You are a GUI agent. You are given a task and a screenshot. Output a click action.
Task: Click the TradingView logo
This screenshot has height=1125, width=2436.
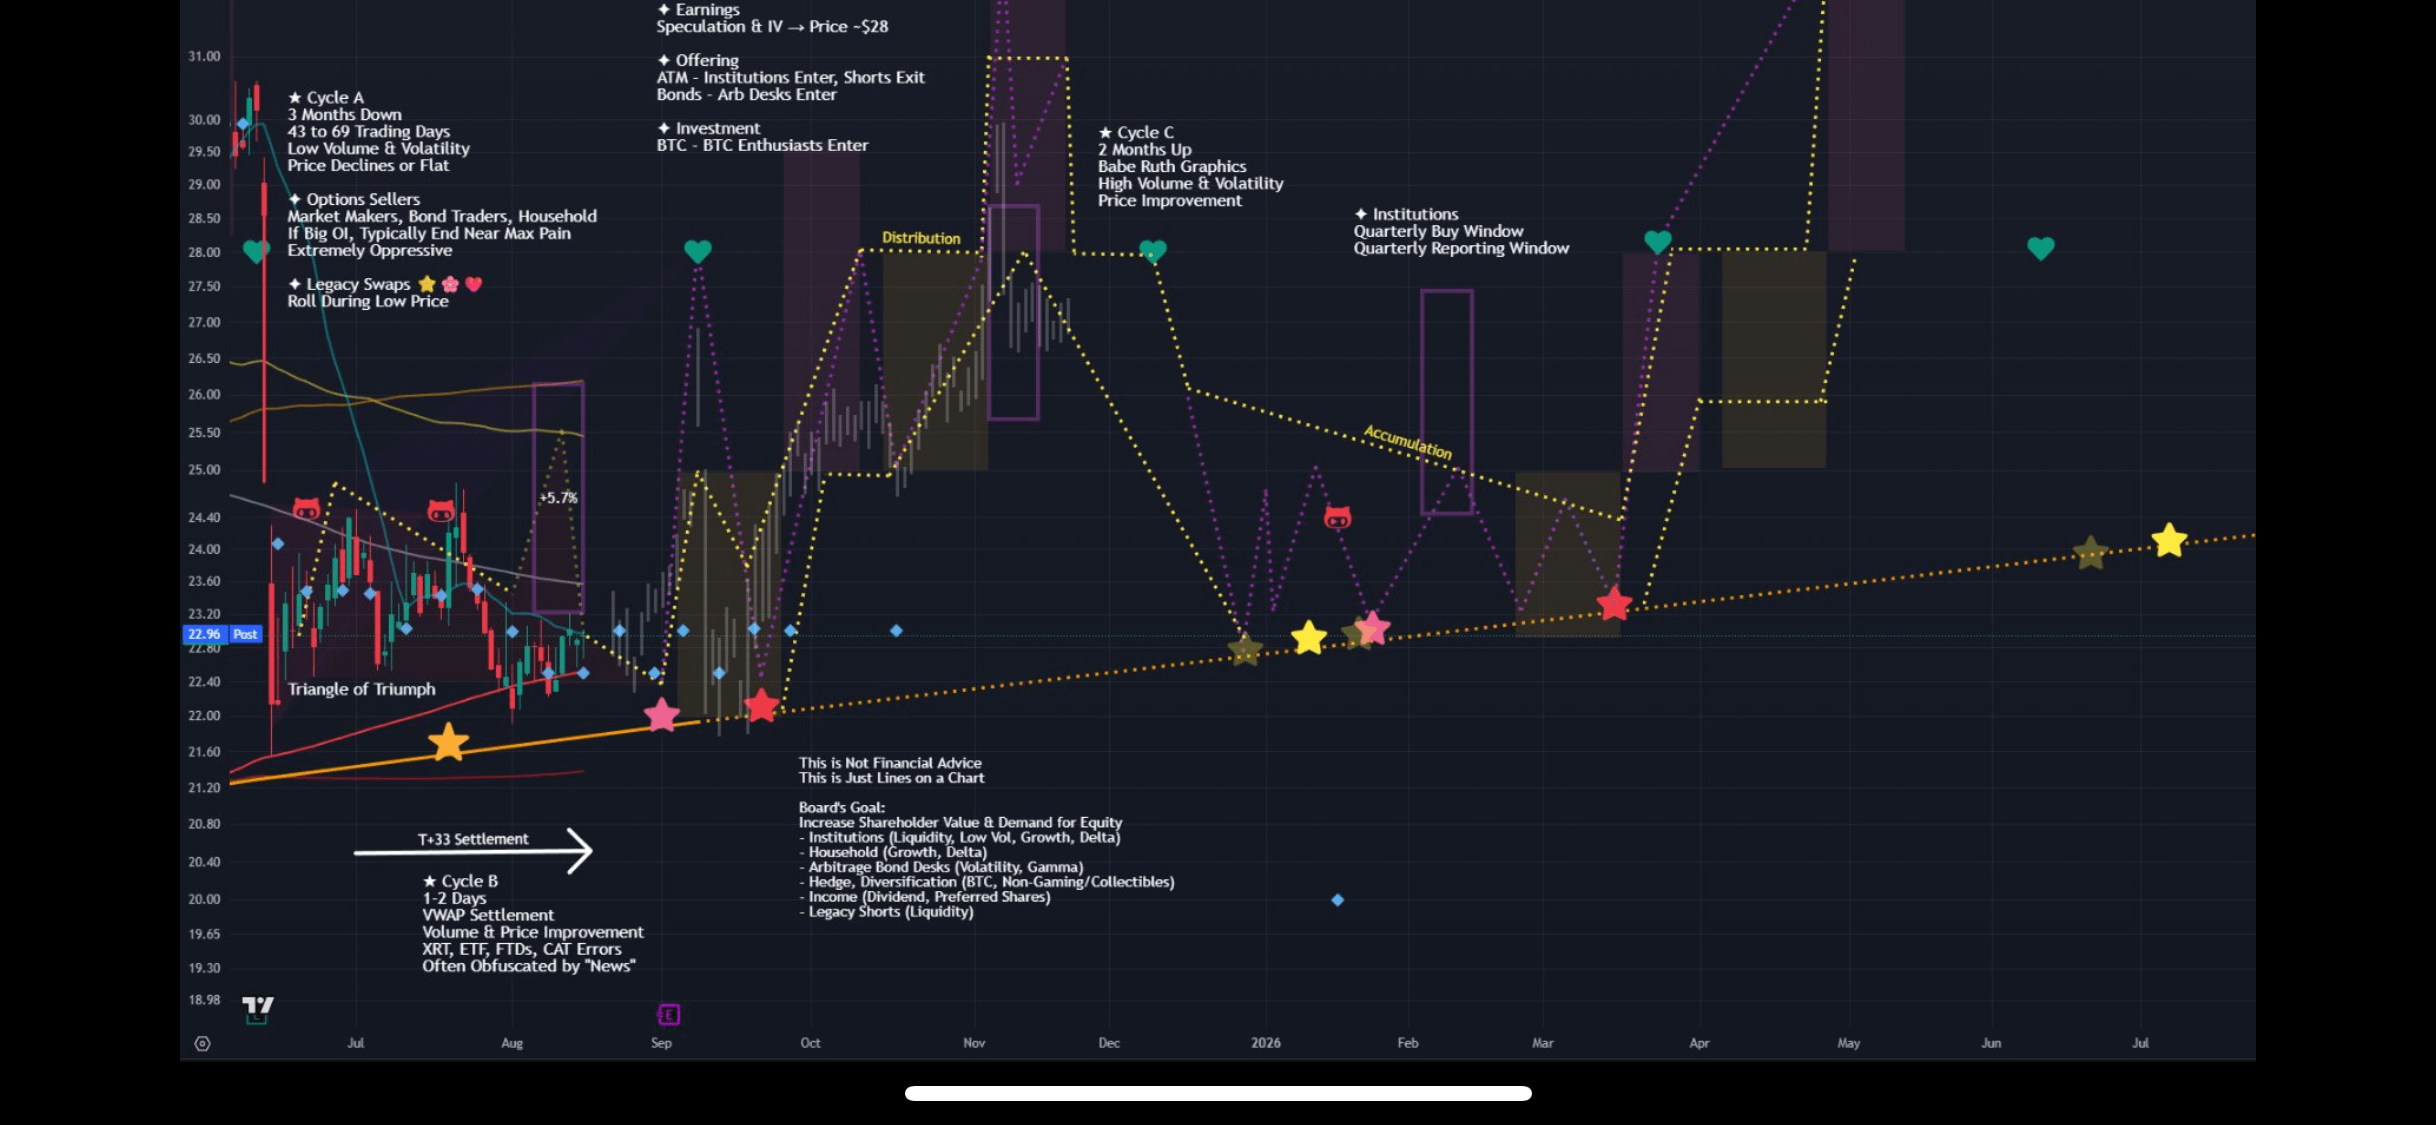point(257,1006)
